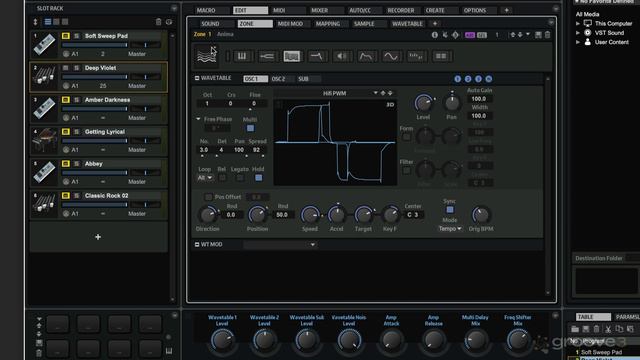Toggle the Hold checkbox
The height and width of the screenshot is (360, 640).
point(258,178)
